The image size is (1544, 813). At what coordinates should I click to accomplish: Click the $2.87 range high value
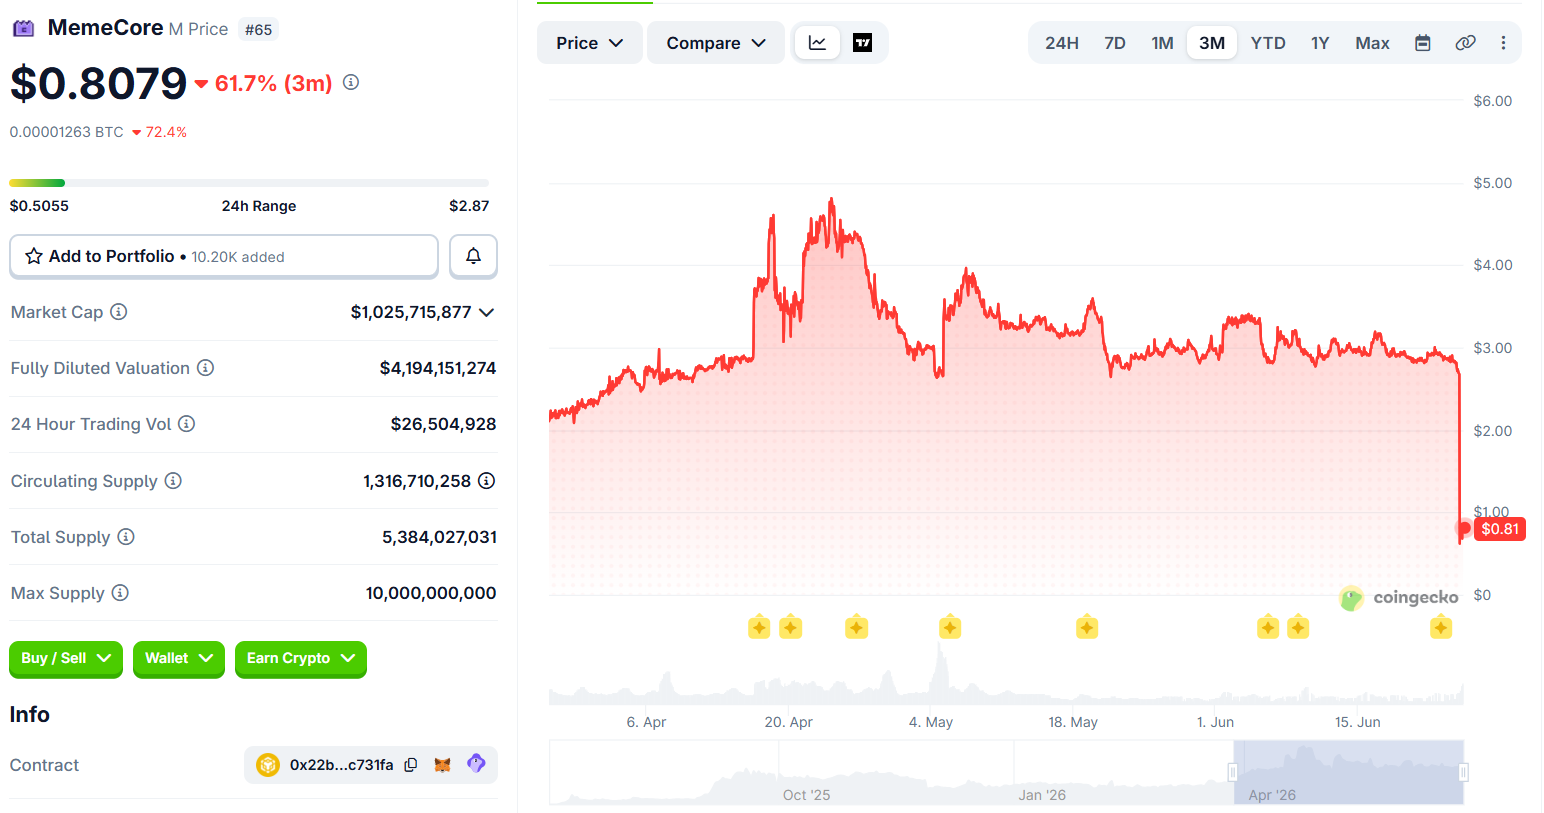(469, 206)
